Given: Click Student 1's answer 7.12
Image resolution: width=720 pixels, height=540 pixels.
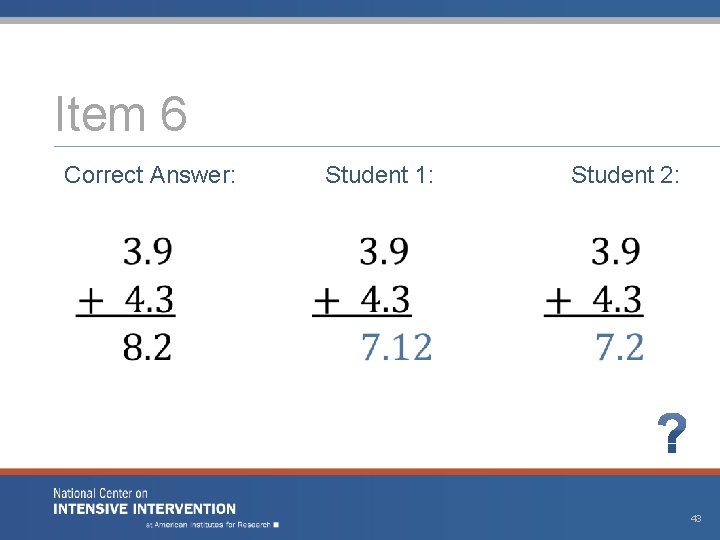Looking at the screenshot, I should coord(397,347).
